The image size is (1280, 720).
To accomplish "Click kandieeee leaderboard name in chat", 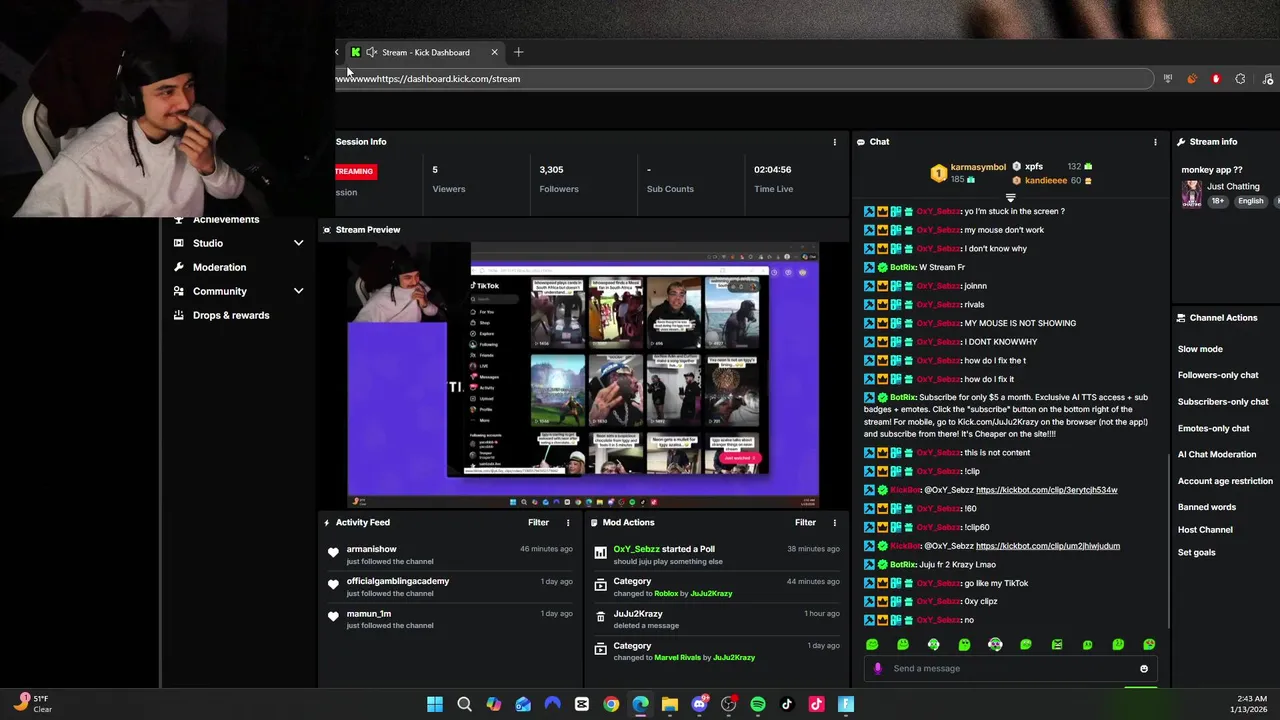I will (x=1045, y=181).
